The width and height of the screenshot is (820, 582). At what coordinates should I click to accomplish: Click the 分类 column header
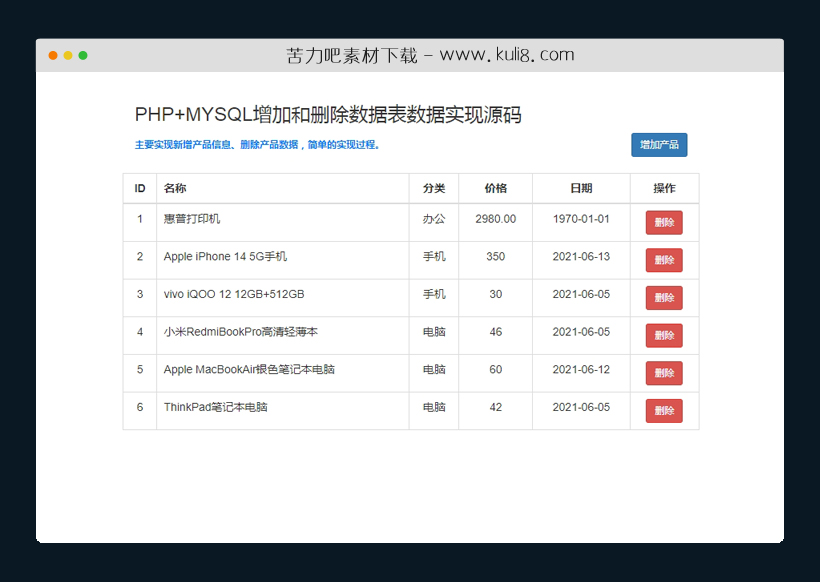tap(434, 188)
